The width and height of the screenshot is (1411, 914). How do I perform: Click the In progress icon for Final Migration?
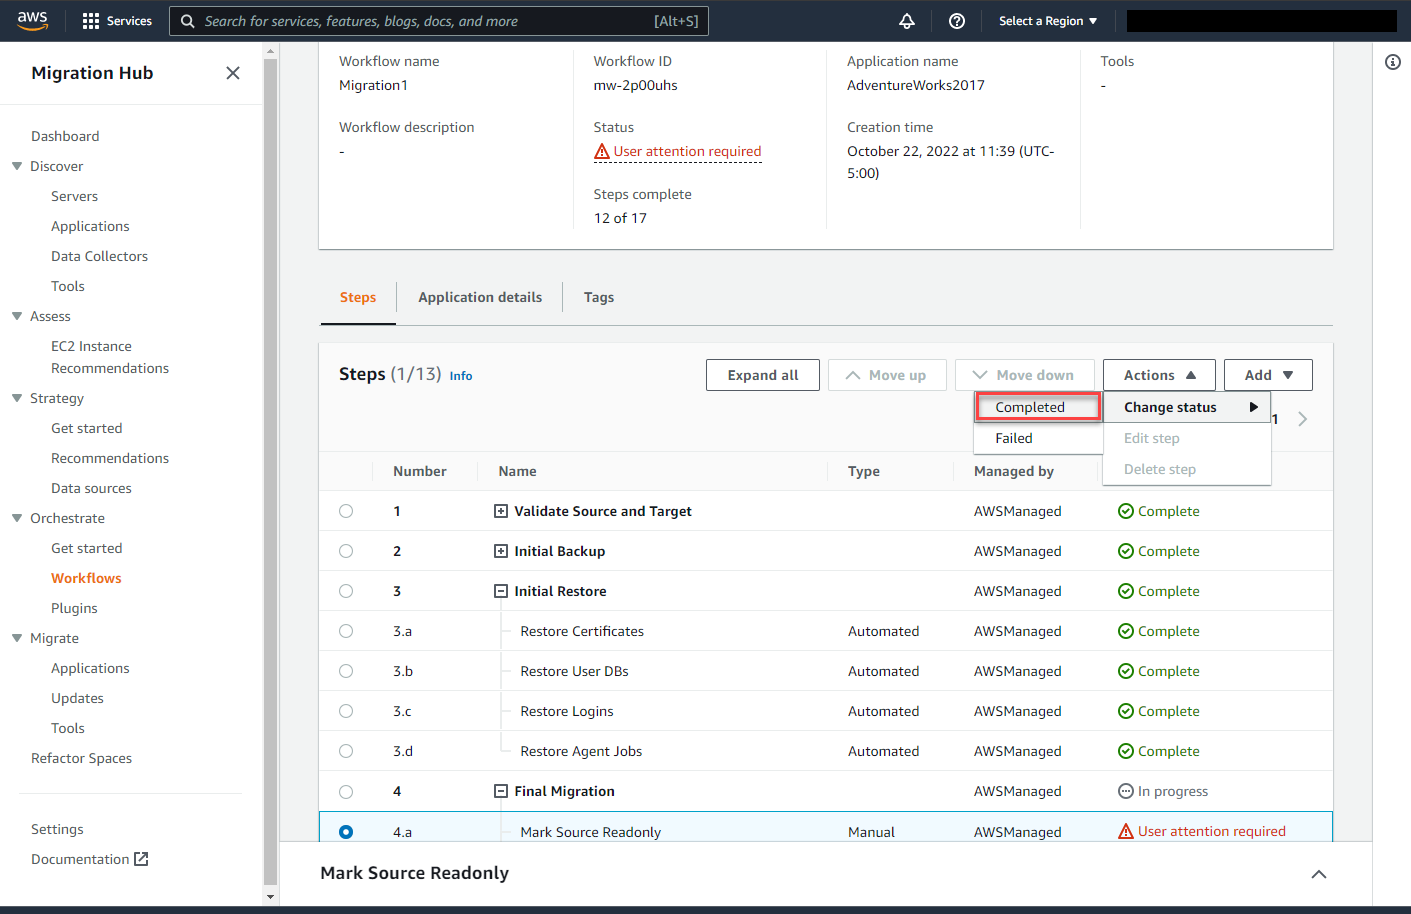(1126, 791)
